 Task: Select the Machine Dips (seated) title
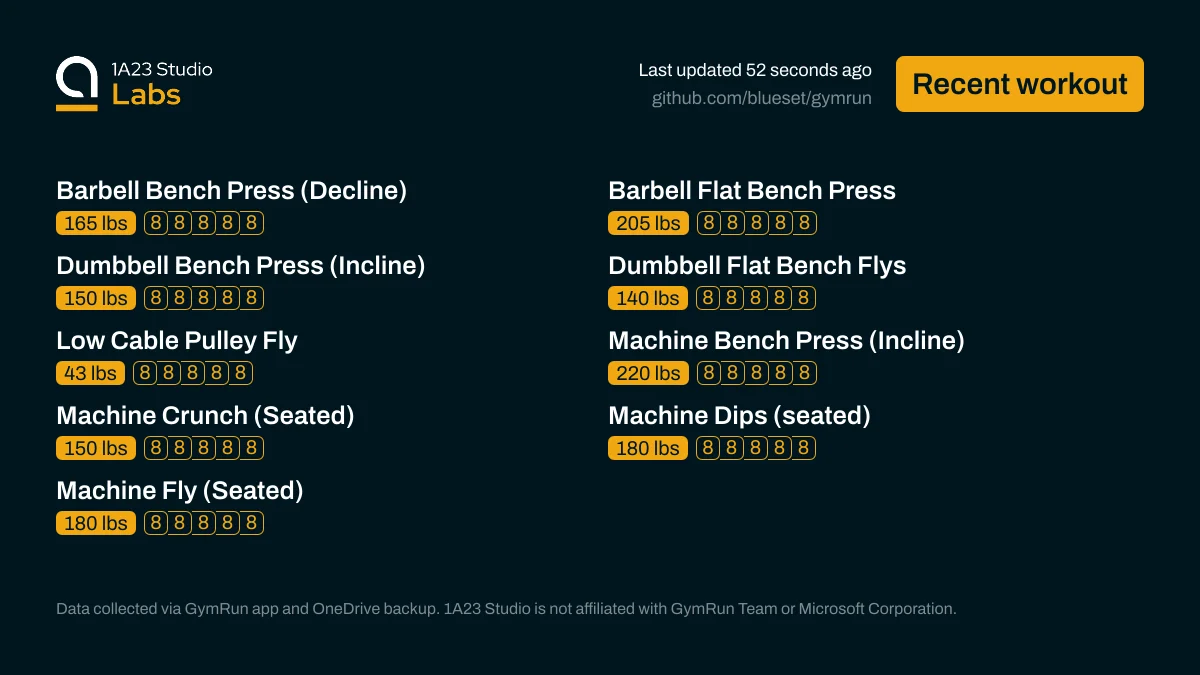[x=739, y=415]
